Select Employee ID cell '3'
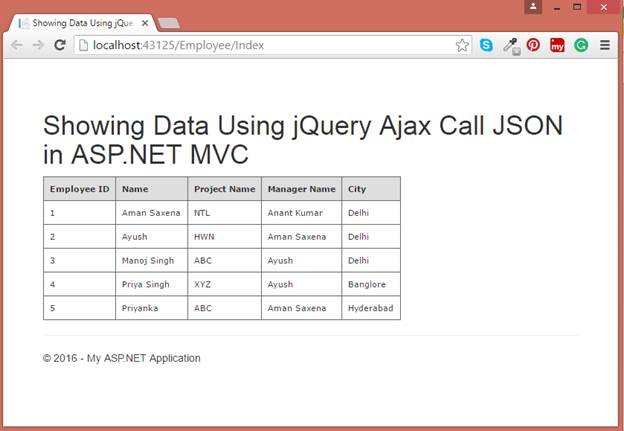The image size is (624, 431). tap(80, 261)
